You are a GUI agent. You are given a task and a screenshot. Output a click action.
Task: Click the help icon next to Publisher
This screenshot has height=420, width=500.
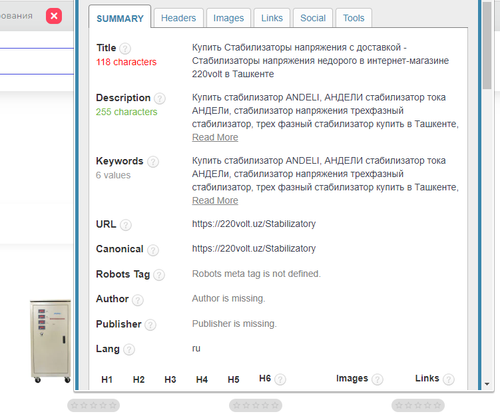[x=150, y=325]
